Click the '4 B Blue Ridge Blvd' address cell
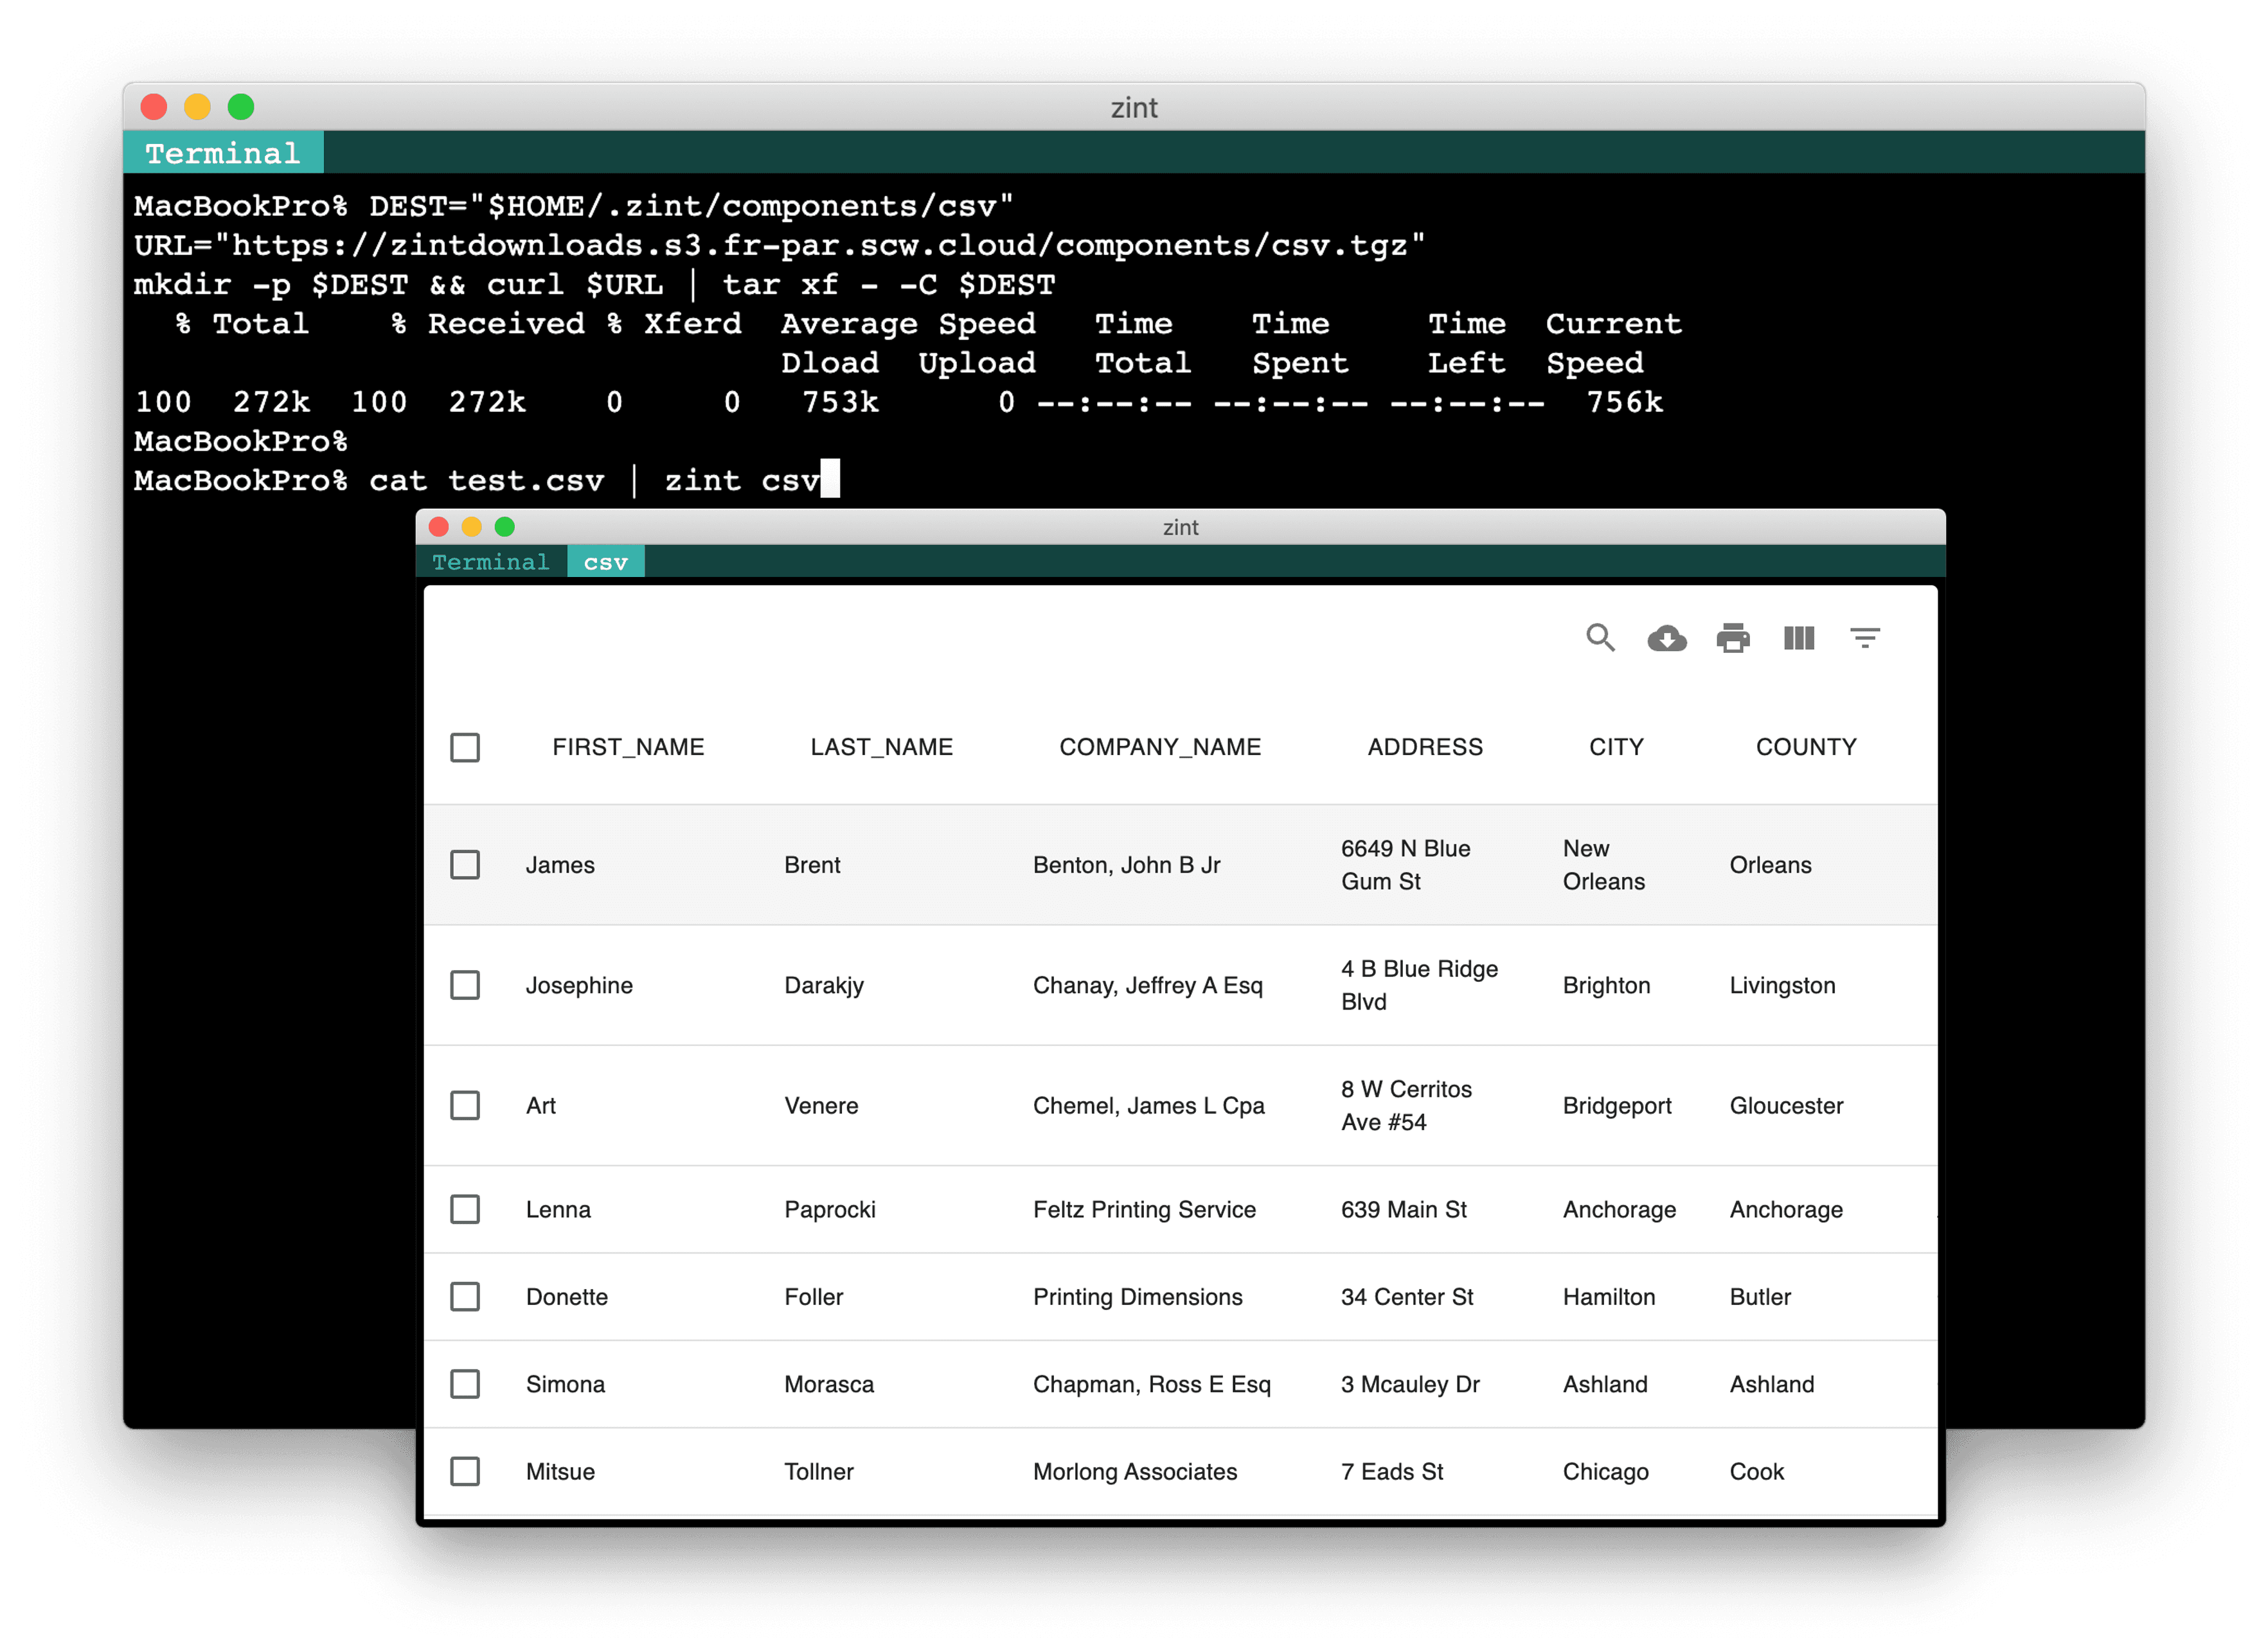2268x1652 pixels. click(1420, 985)
